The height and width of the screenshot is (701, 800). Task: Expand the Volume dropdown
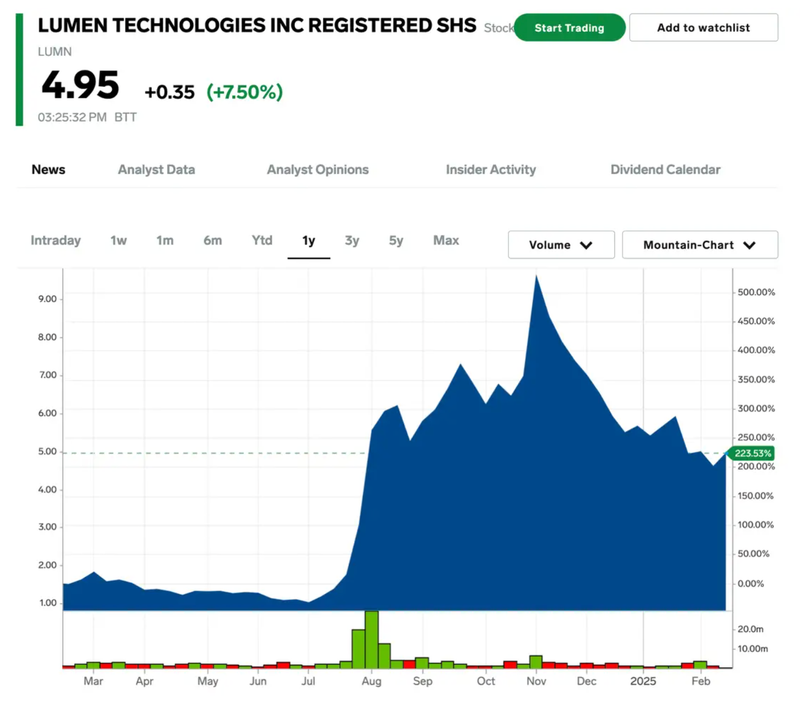[560, 245]
